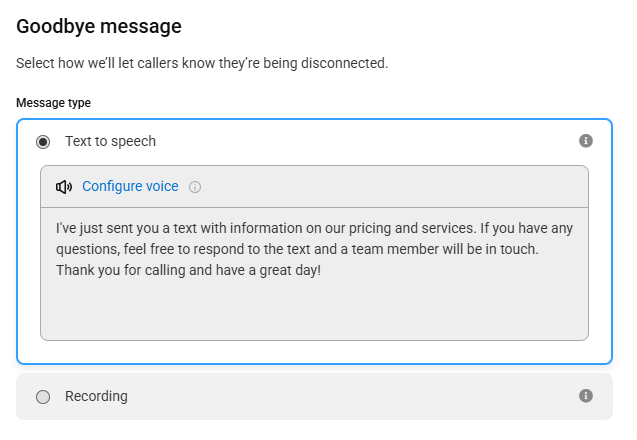Image resolution: width=637 pixels, height=440 pixels.
Task: Click the Message type label
Action: tap(54, 103)
